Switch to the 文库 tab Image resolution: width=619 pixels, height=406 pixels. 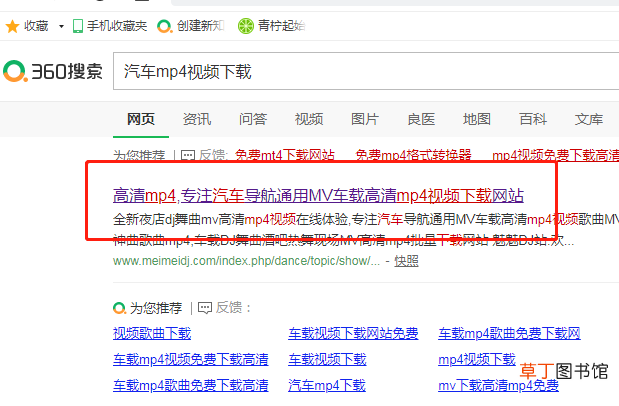click(589, 119)
